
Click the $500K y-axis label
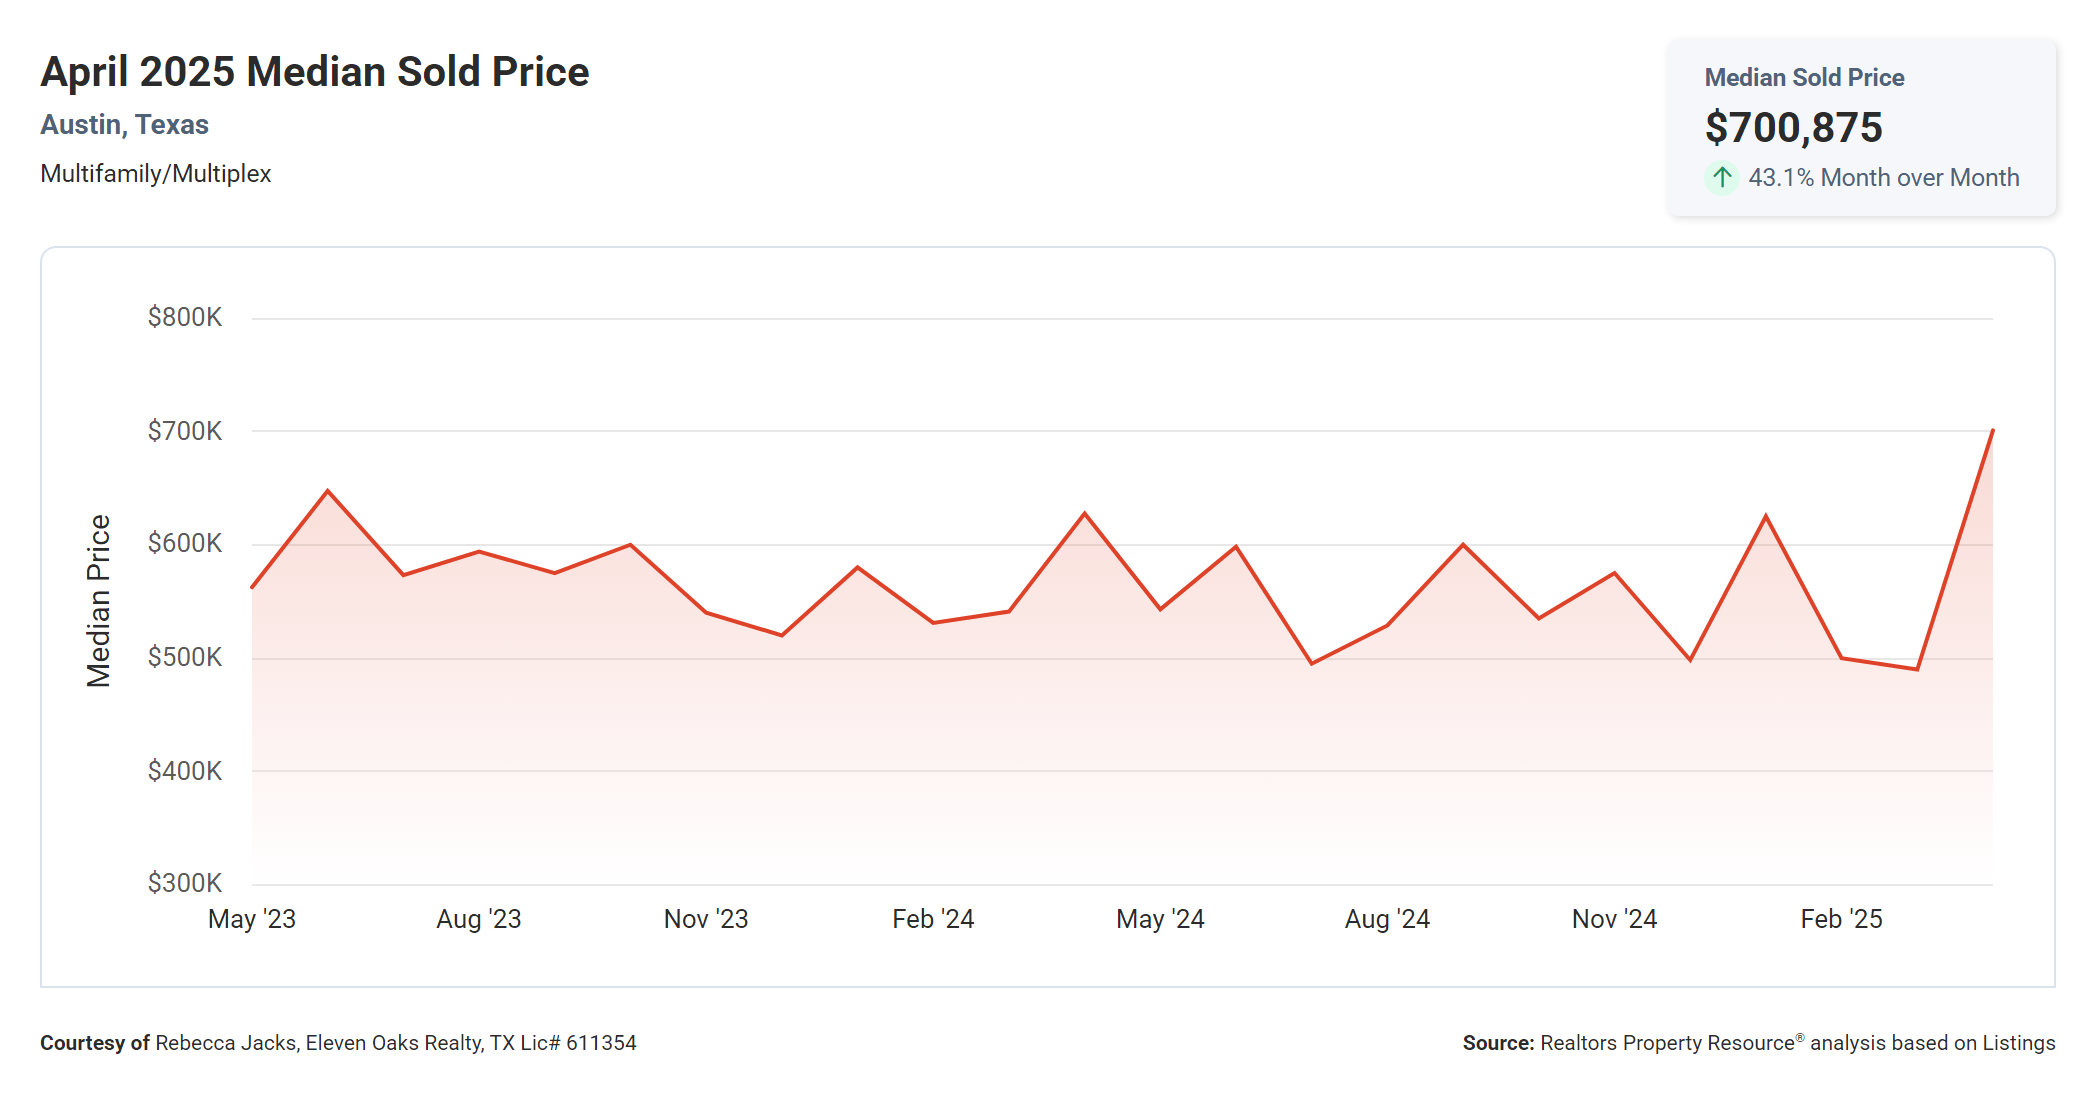pos(185,657)
